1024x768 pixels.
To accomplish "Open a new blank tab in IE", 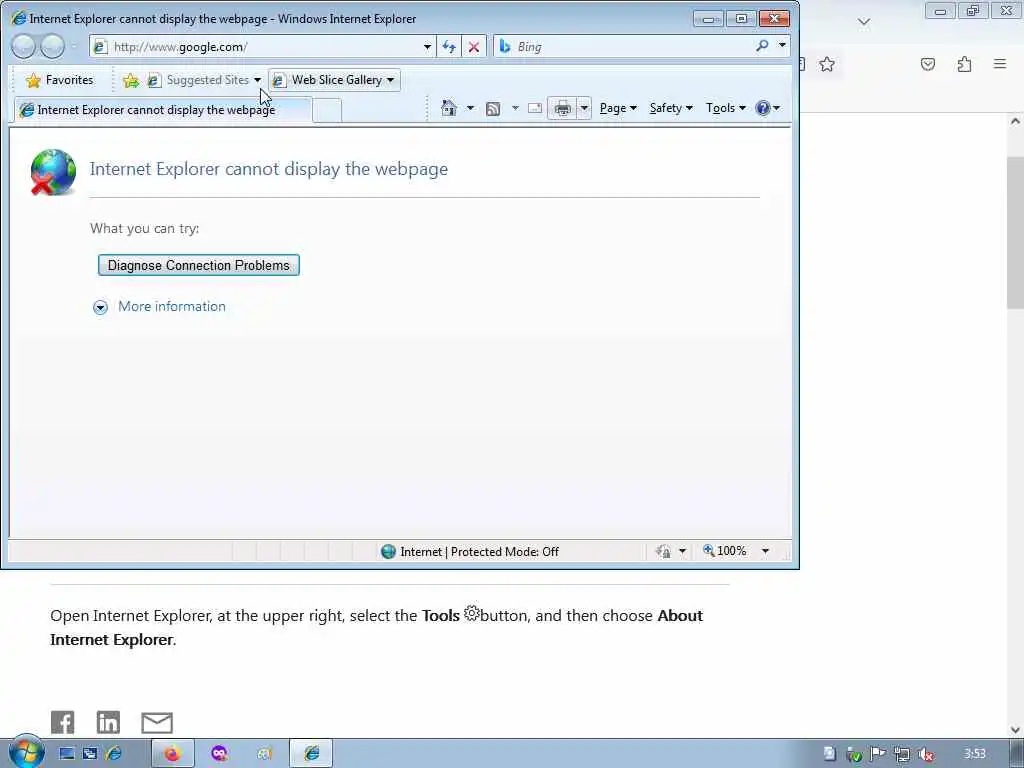I will [x=327, y=110].
